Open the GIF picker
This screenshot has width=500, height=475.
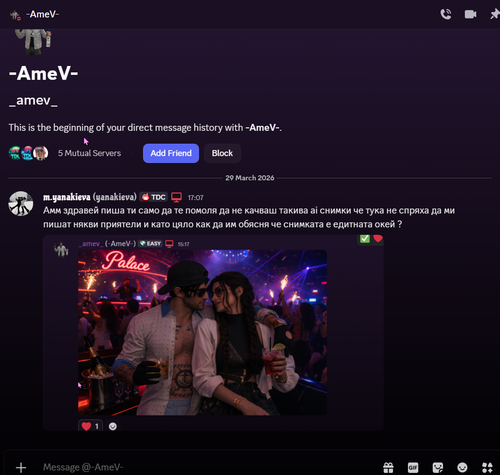click(413, 467)
